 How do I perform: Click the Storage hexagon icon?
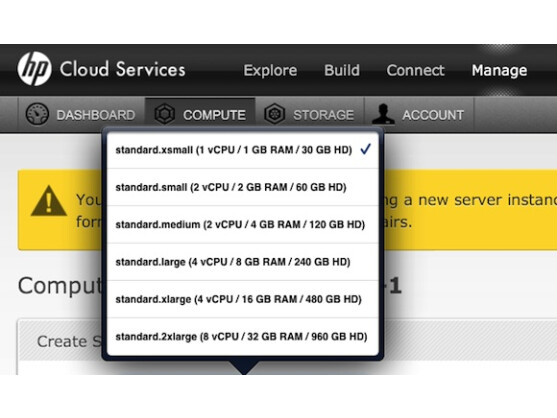coord(275,114)
